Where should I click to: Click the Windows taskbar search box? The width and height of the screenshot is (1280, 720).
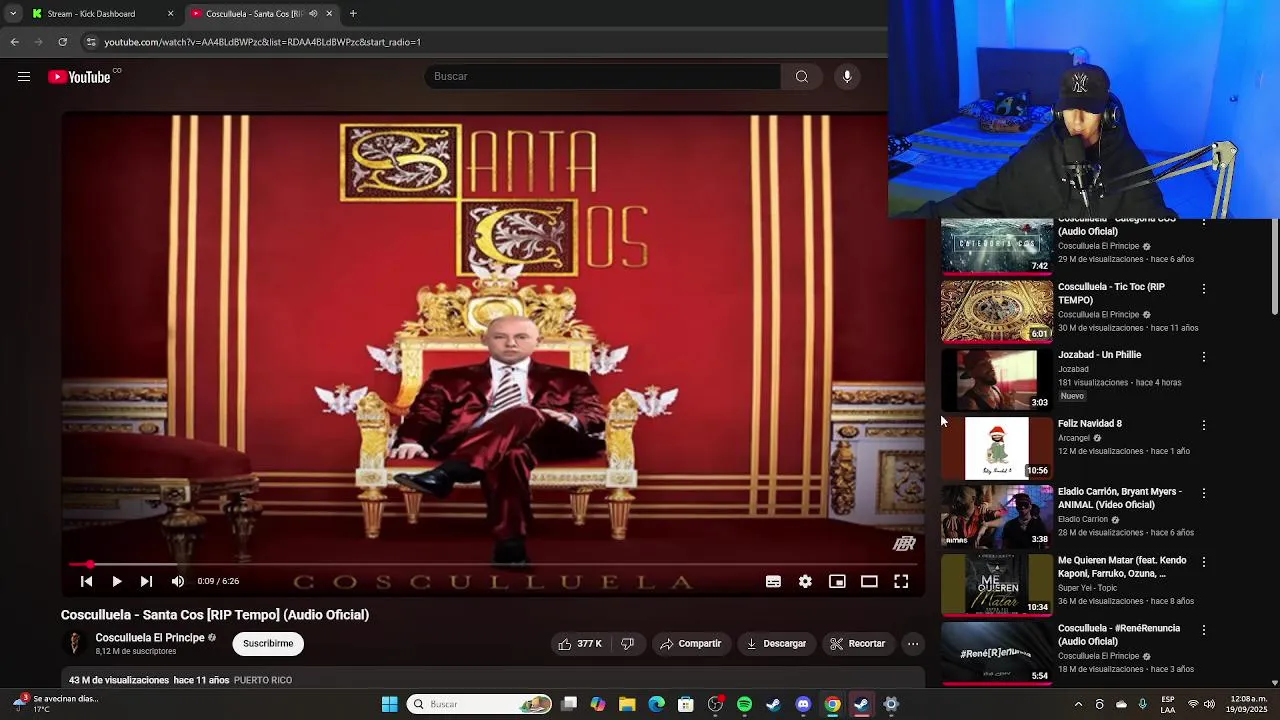click(479, 704)
